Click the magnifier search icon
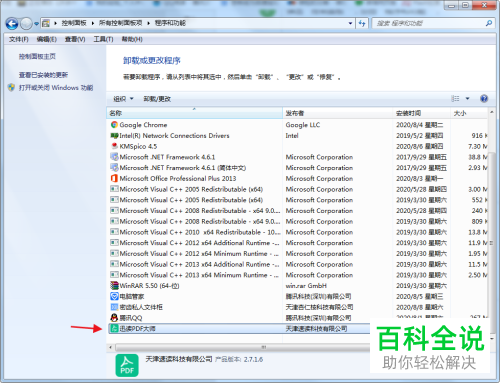This screenshot has height=383, width=500. [x=489, y=23]
